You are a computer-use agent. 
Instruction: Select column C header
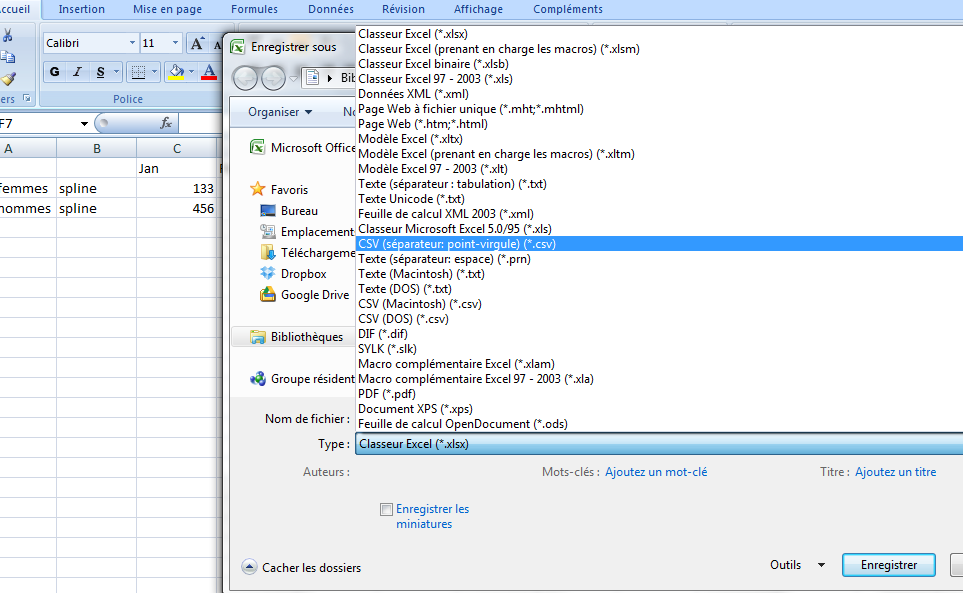point(177,149)
